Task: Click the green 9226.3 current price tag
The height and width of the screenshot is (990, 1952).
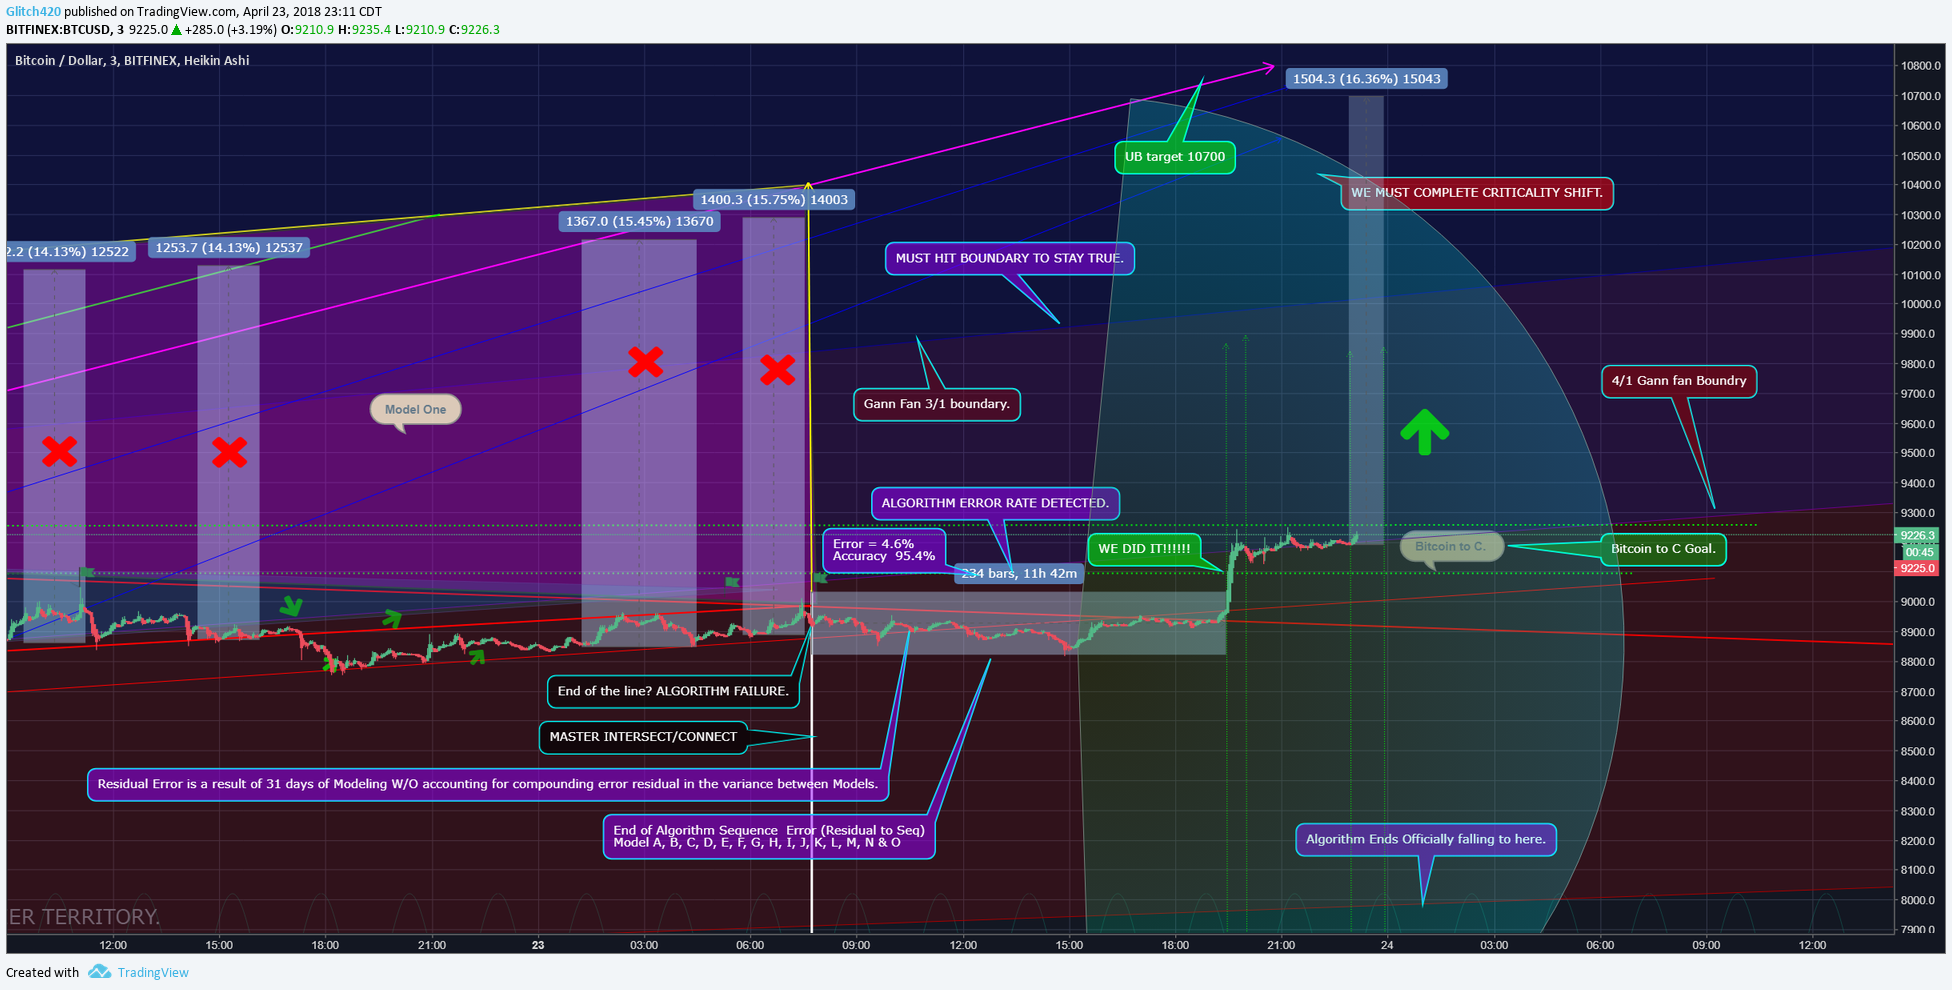Action: click(1917, 536)
